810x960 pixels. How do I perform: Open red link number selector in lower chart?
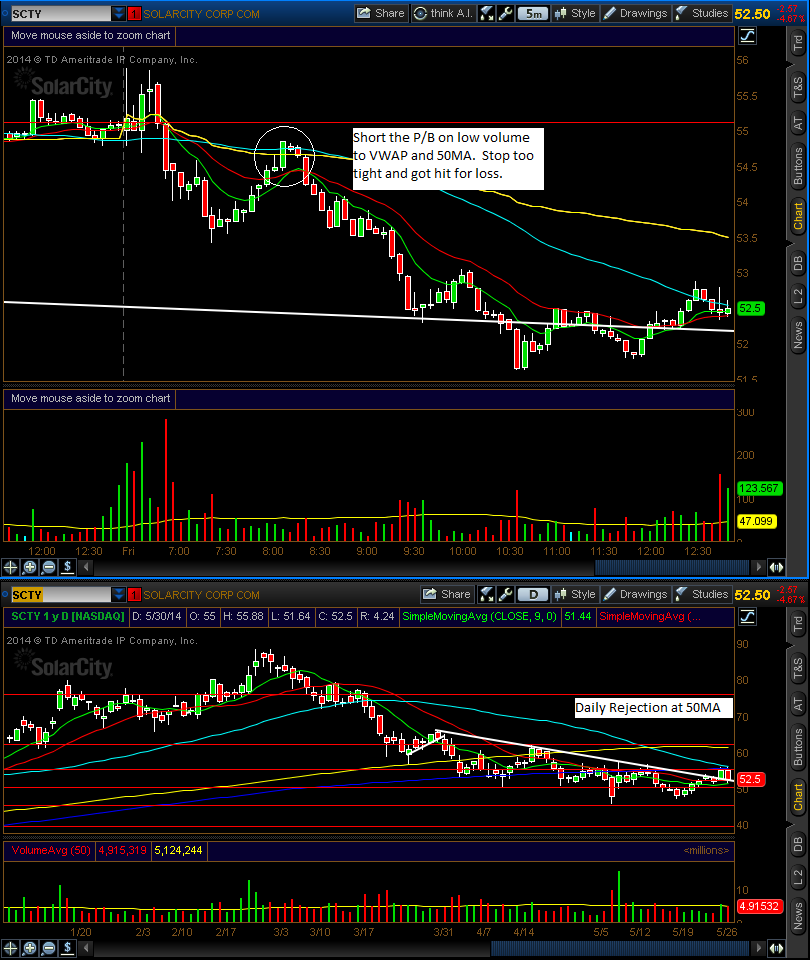134,594
